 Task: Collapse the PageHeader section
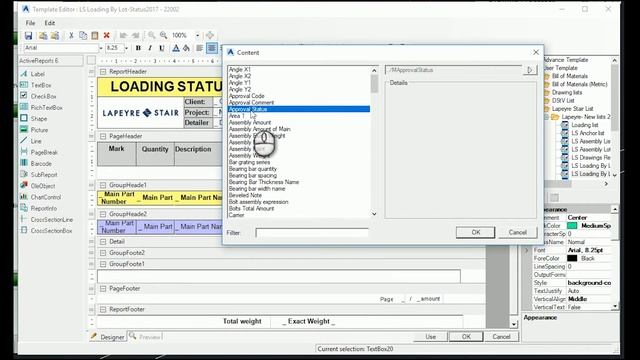[103, 136]
